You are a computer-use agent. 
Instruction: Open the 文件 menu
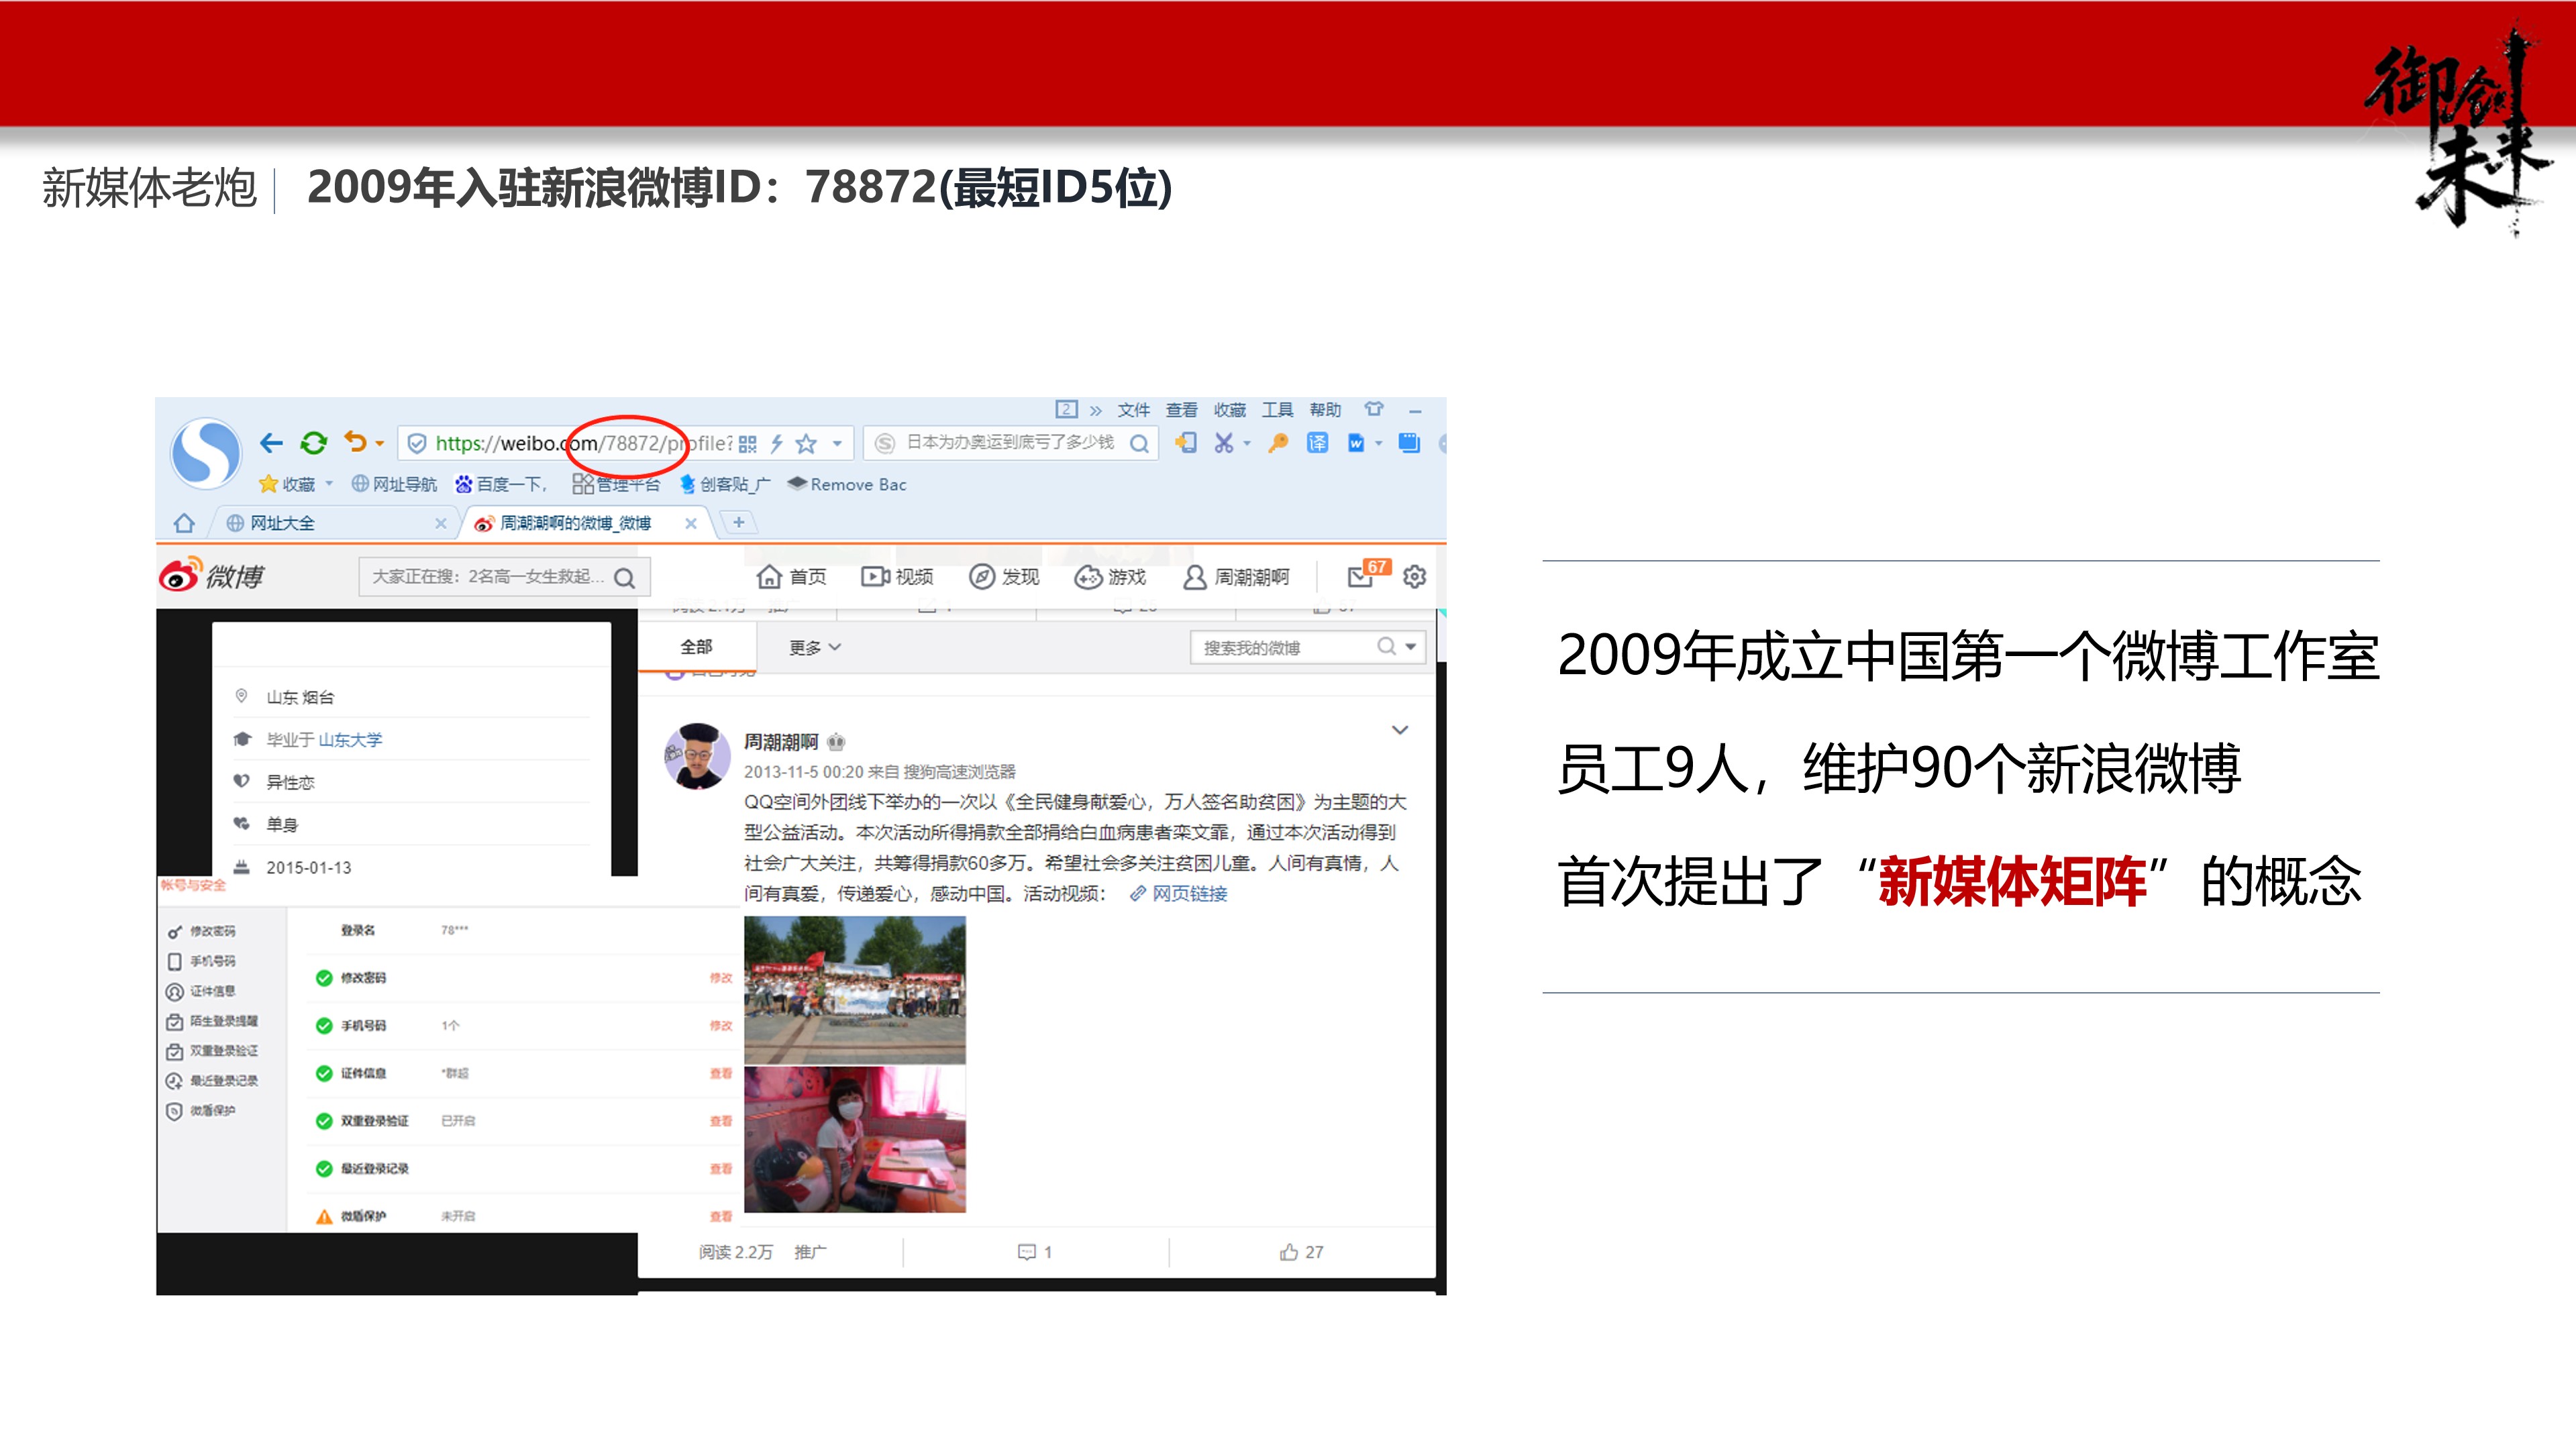pos(1133,410)
